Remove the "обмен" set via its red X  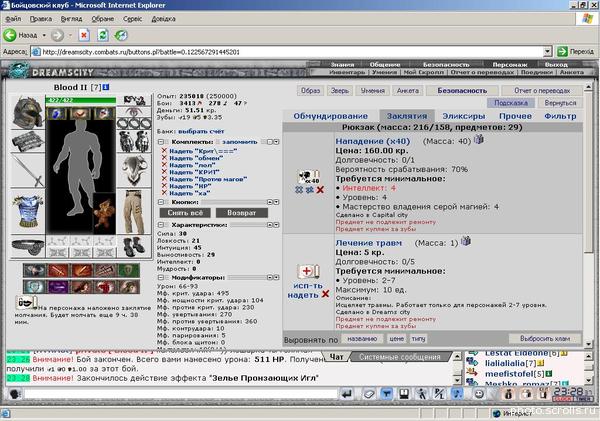(164, 158)
